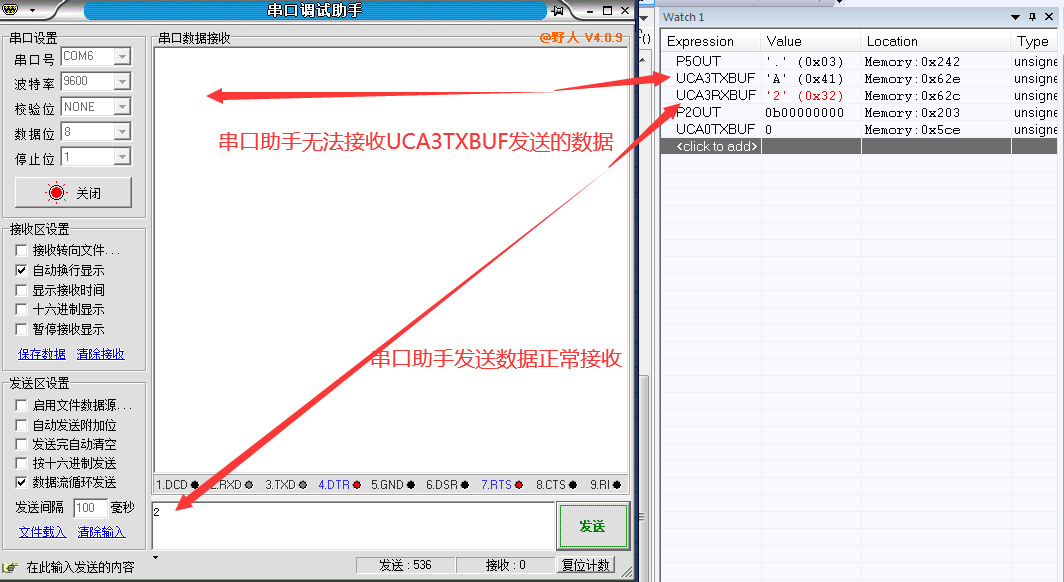Select the UCA0TXBUF watch expression
Screen dimensions: 1064x582
[715, 129]
